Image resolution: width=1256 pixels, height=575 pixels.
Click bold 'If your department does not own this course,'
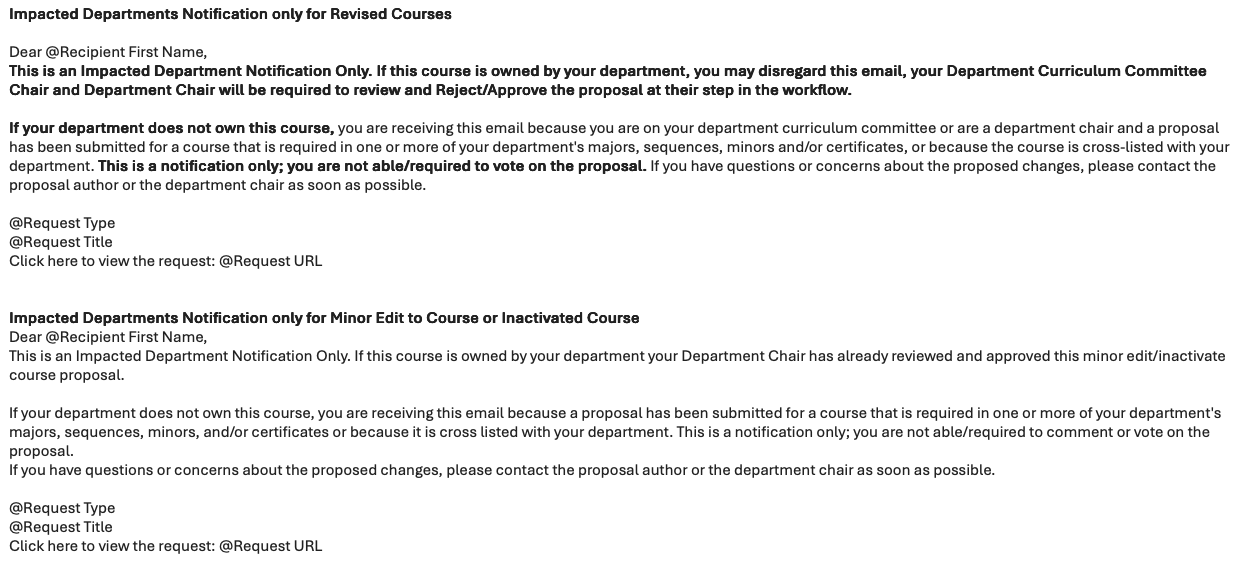[x=171, y=128]
